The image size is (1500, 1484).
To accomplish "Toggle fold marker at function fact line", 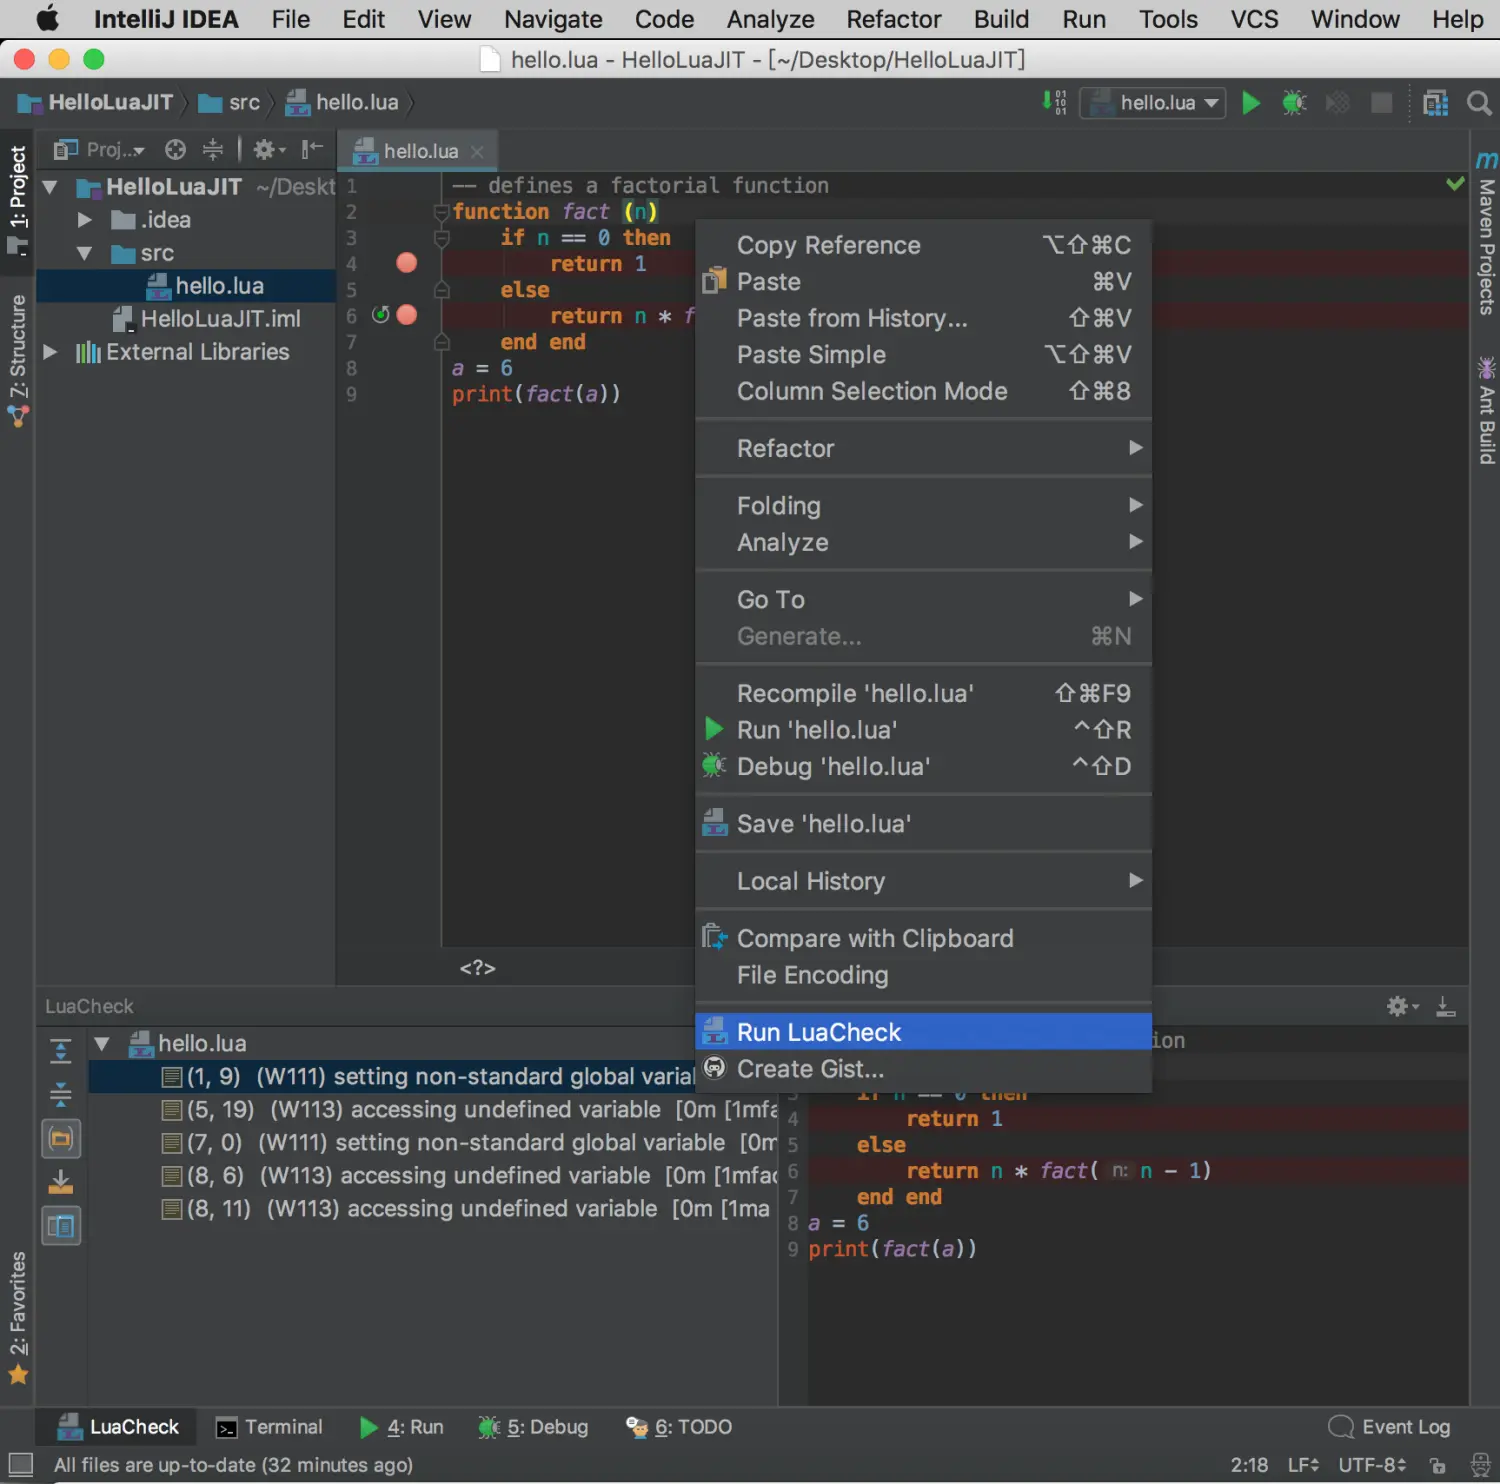I will pos(441,212).
